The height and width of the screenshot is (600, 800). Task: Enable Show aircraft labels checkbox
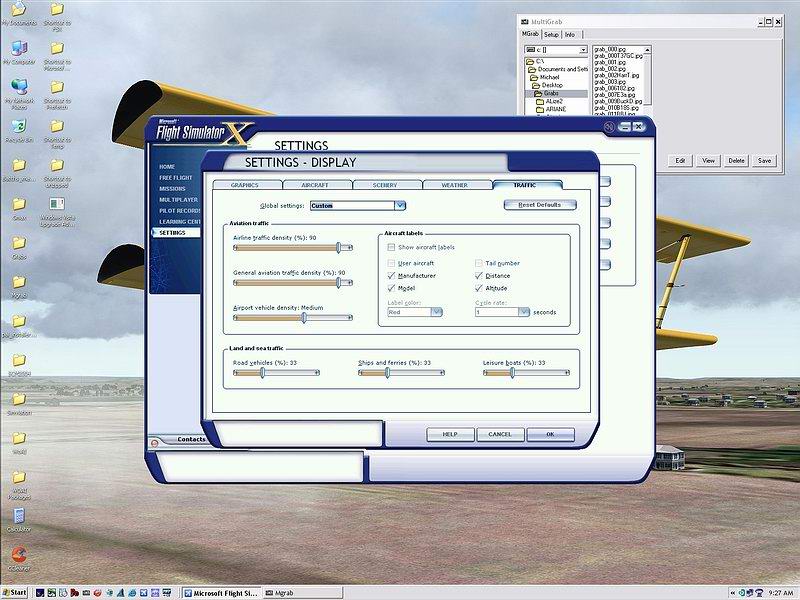click(391, 247)
